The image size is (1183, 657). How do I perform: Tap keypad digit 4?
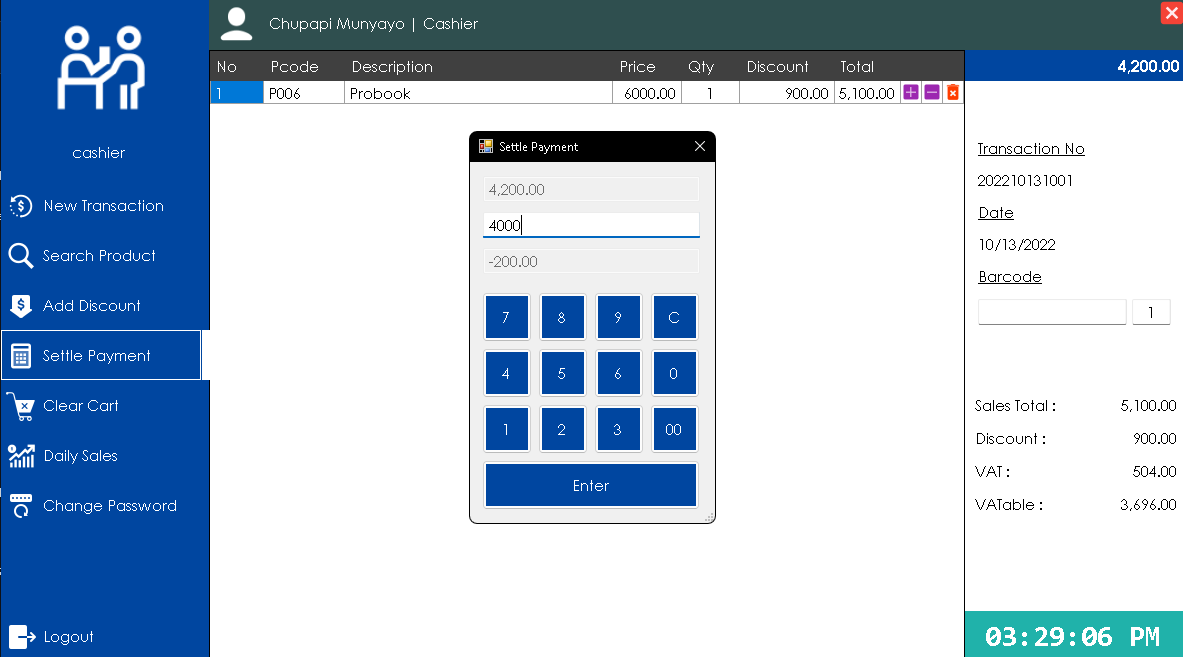coord(506,373)
